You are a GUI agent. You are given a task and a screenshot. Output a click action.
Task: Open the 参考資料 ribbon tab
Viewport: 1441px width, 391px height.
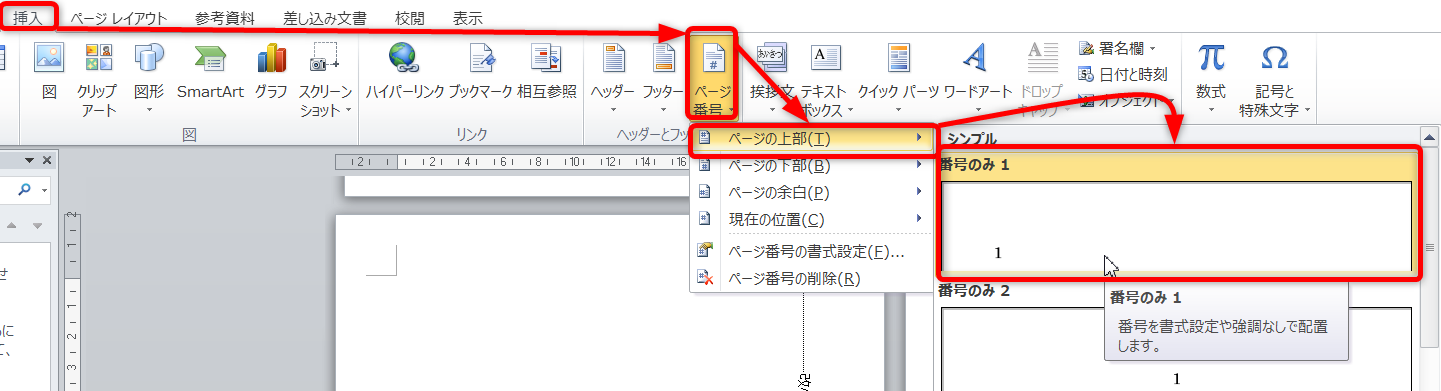pyautogui.click(x=225, y=18)
